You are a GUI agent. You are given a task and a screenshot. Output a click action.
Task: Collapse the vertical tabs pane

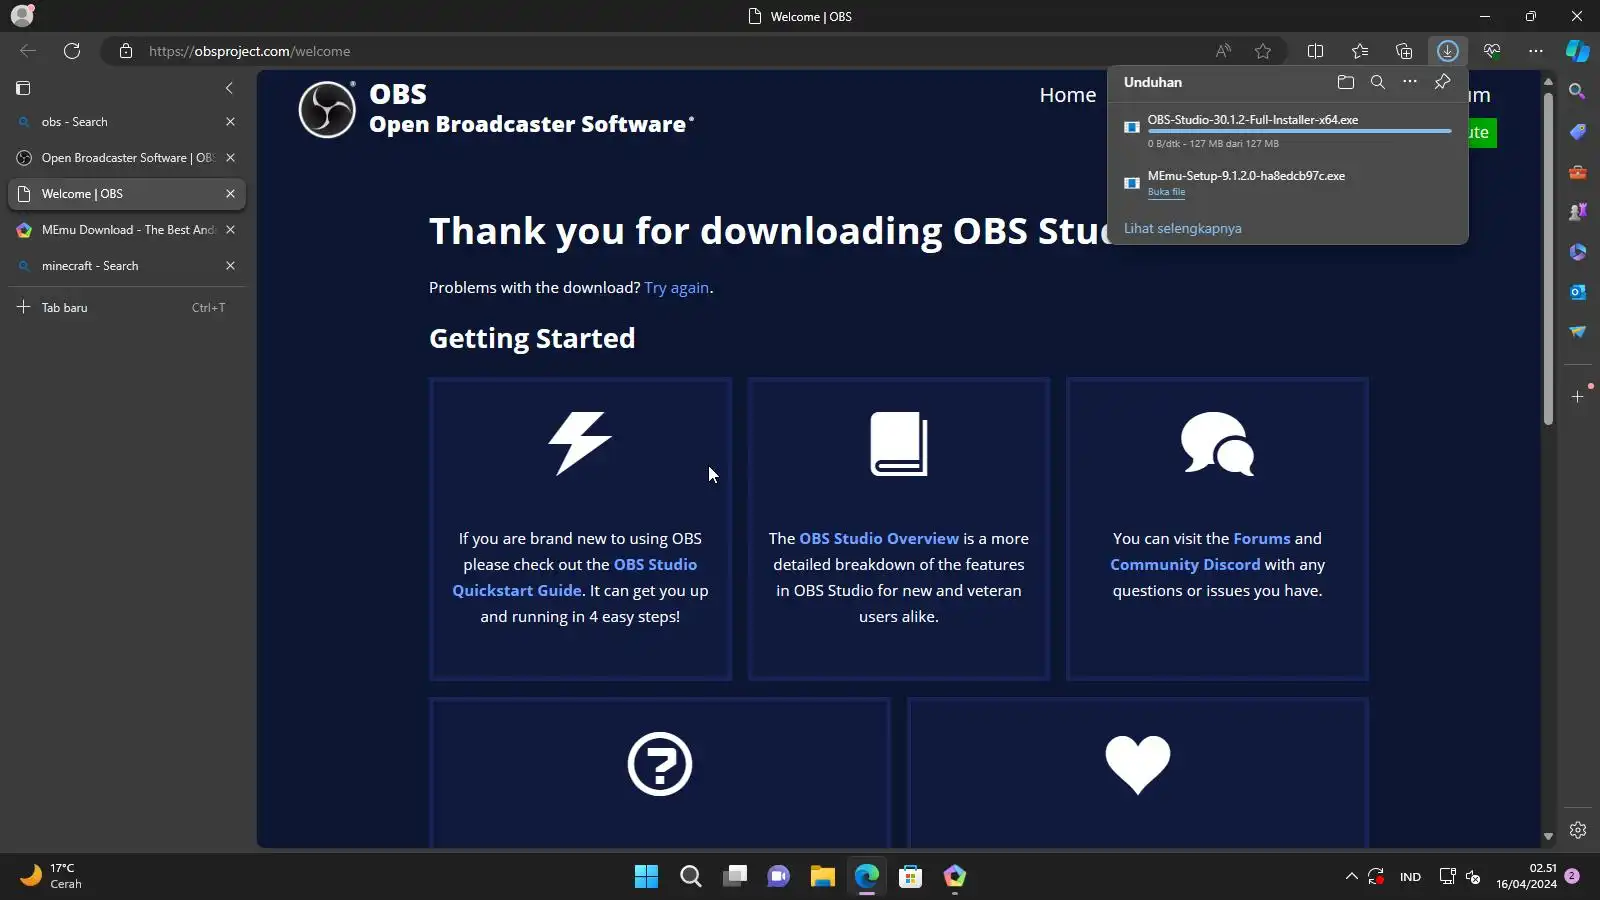(229, 88)
